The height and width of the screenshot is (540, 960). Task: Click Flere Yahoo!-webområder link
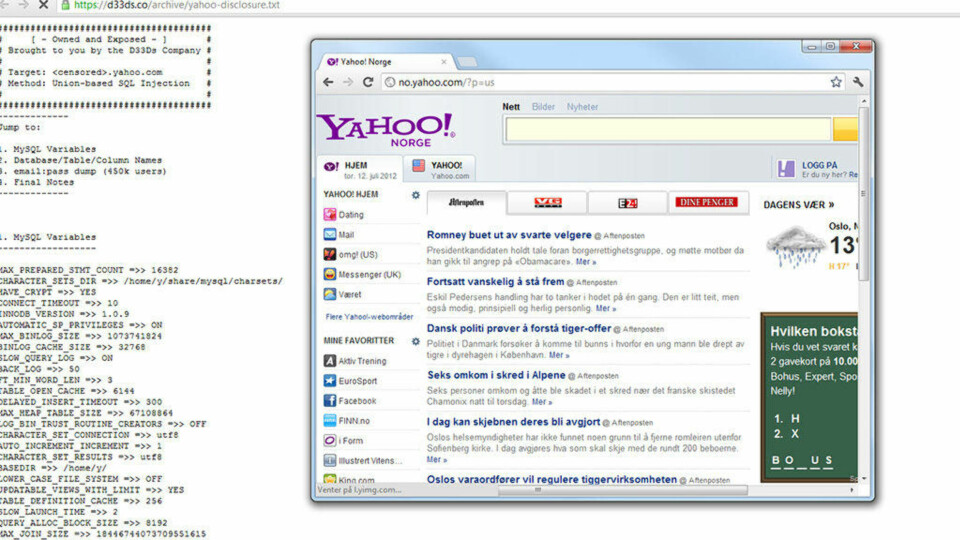pos(369,317)
